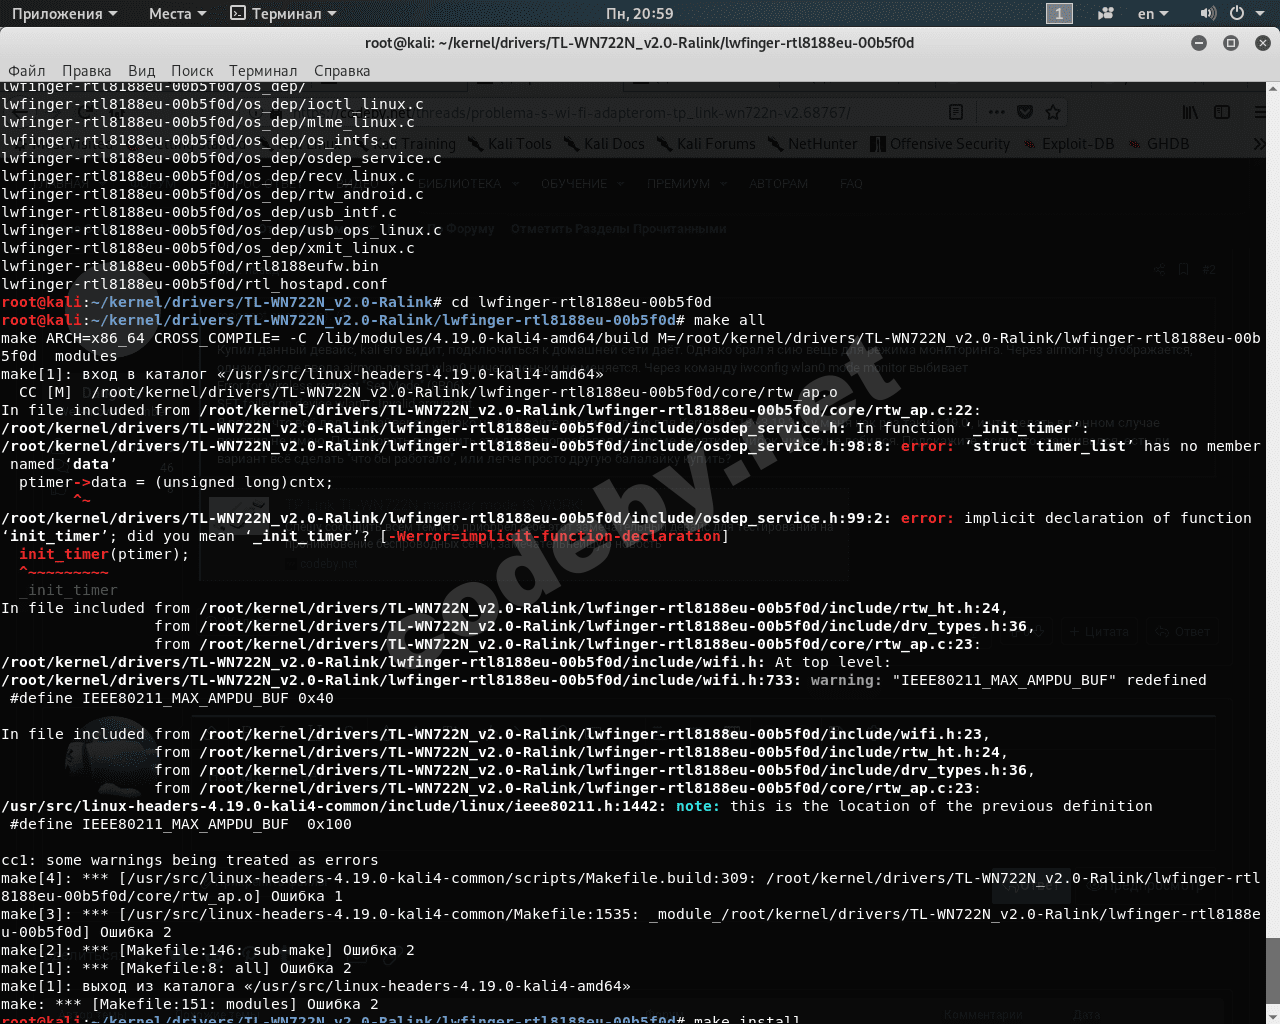The image size is (1280, 1024).
Task: Maximize the terminal window
Action: 1231,43
